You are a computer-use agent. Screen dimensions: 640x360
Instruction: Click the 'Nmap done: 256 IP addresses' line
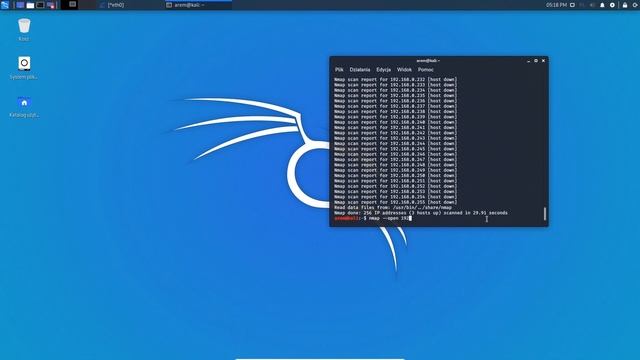pyautogui.click(x=421, y=213)
